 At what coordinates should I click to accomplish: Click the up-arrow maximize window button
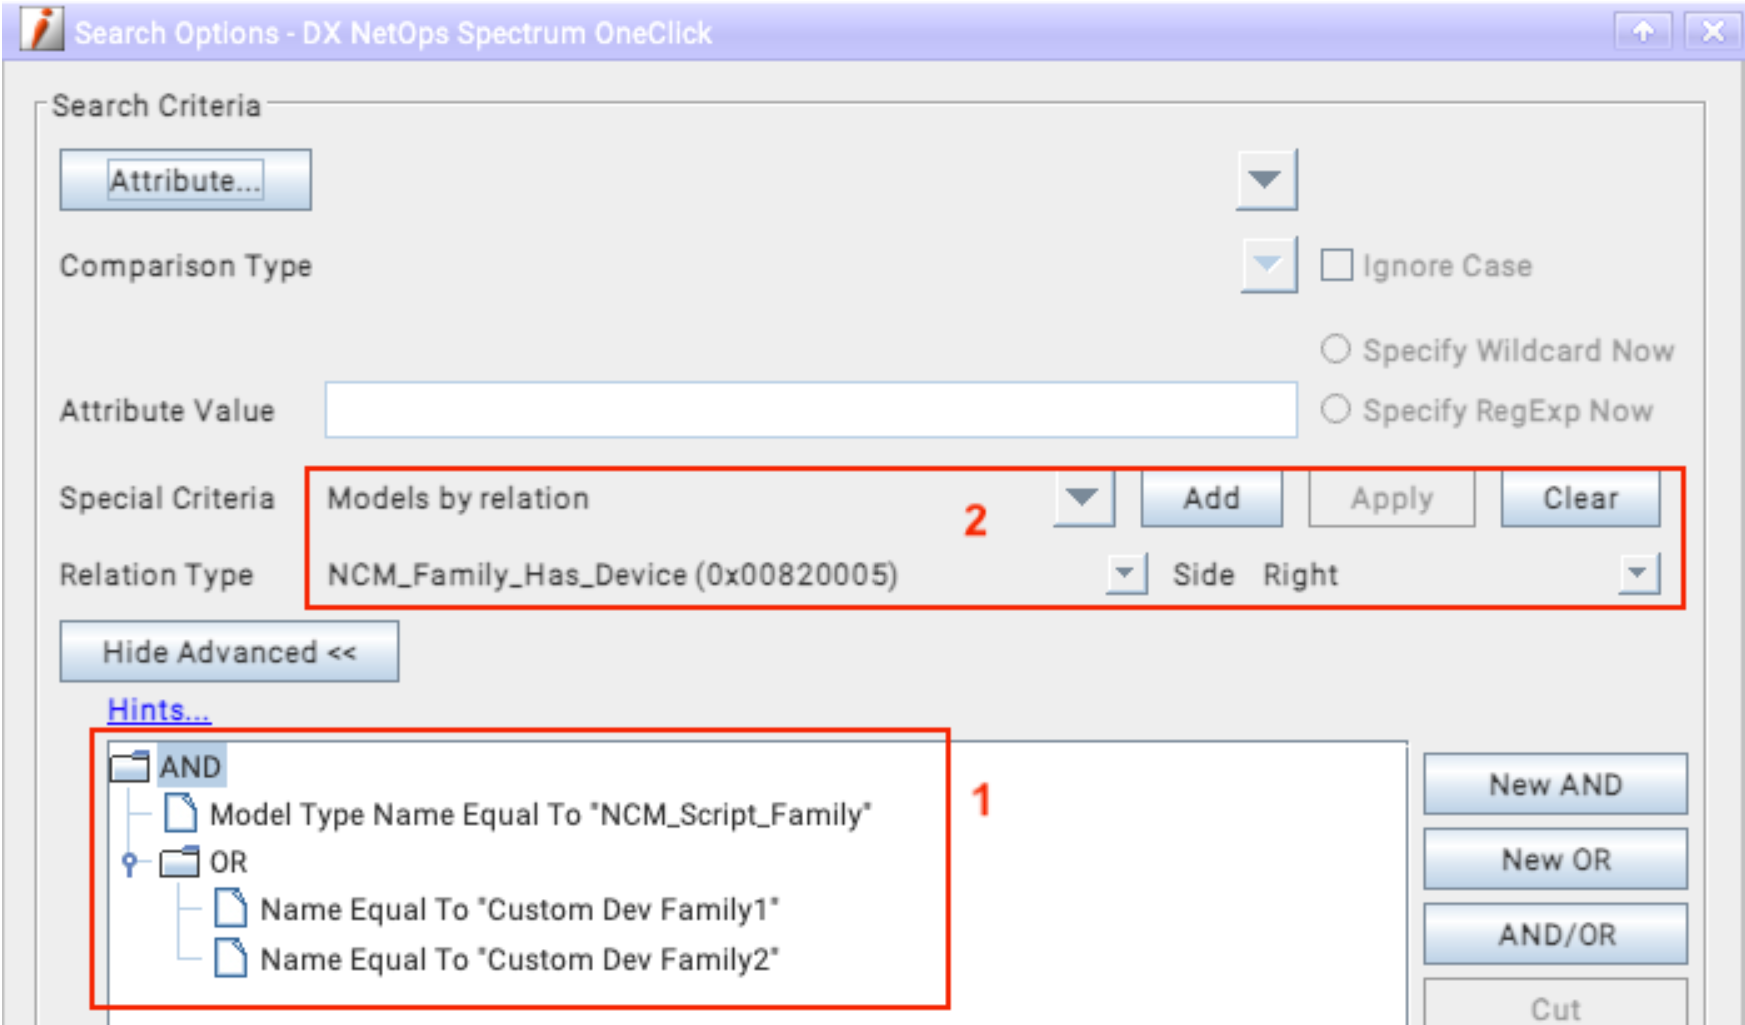pyautogui.click(x=1643, y=32)
